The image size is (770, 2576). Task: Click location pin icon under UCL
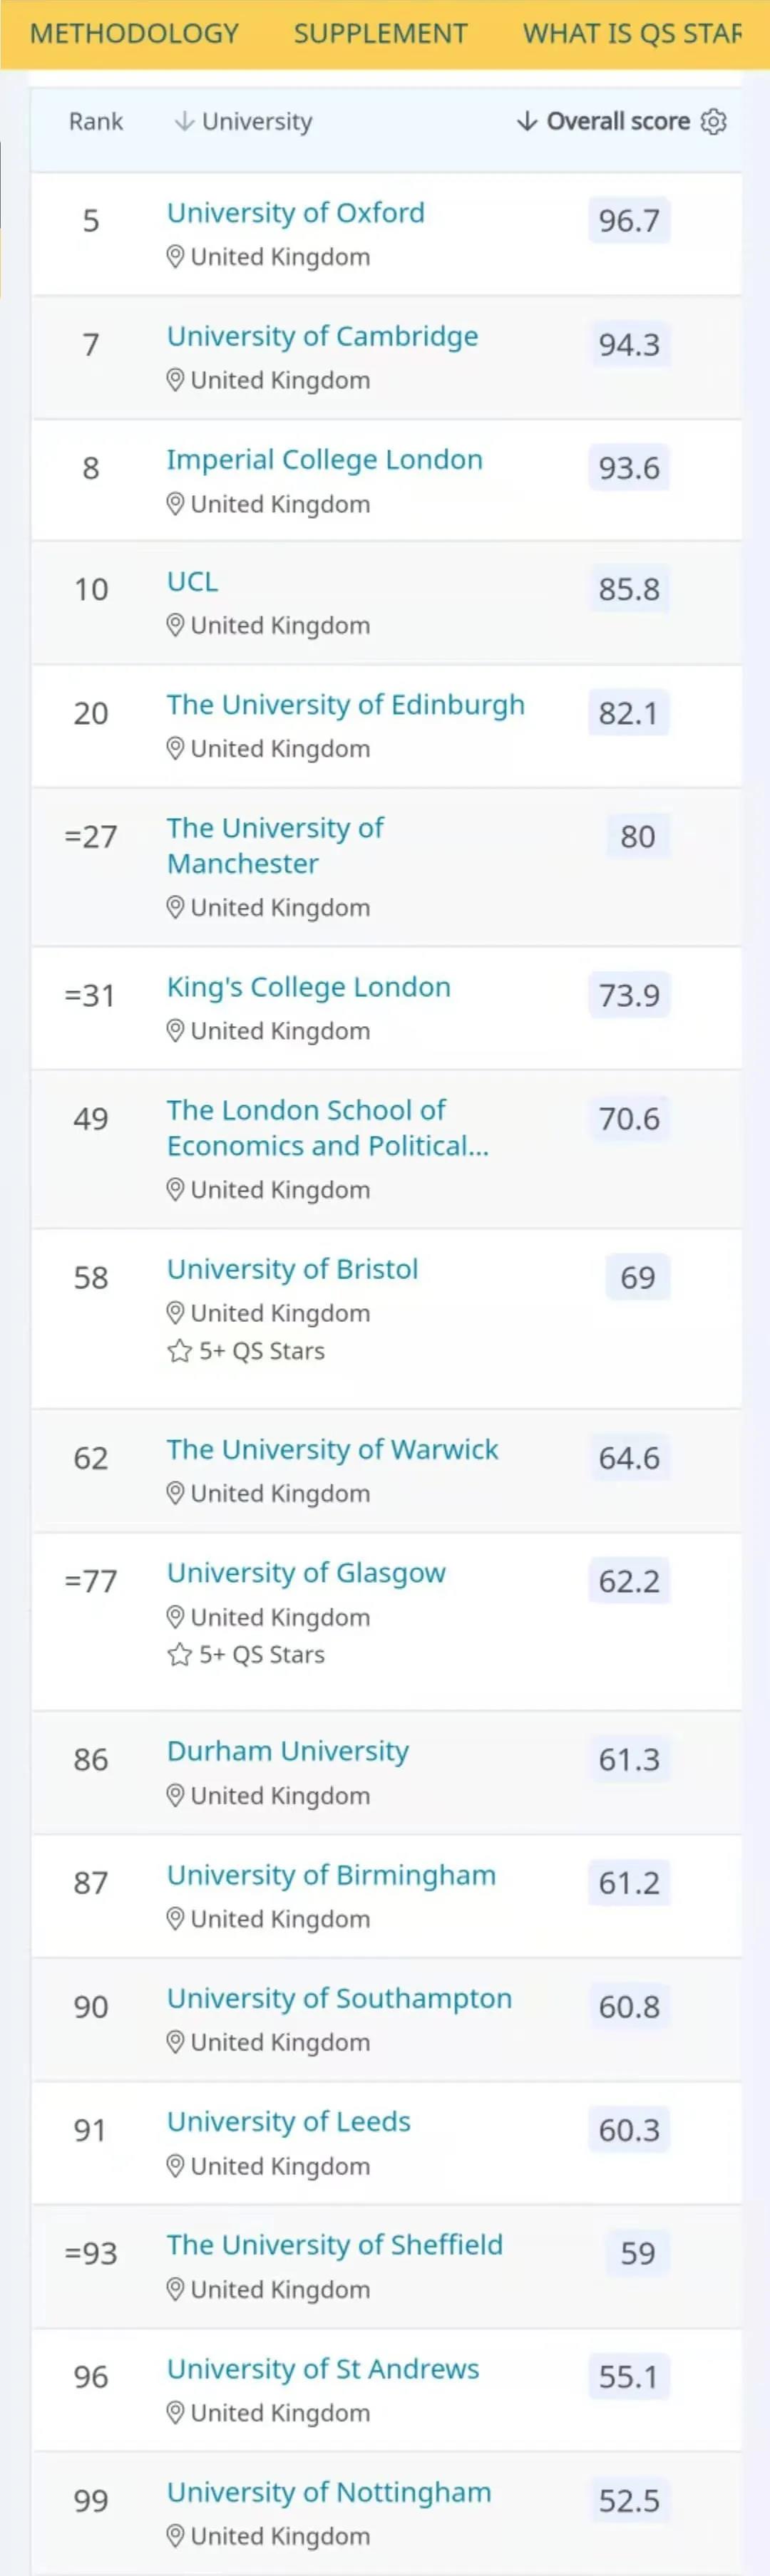[175, 626]
